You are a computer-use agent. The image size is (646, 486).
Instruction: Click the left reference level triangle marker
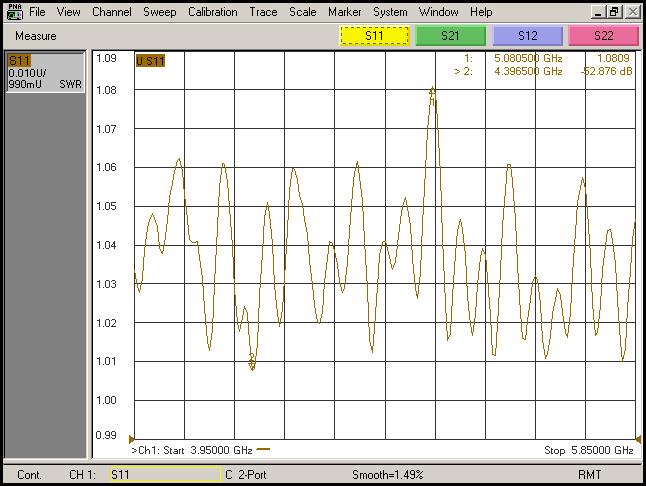coord(133,438)
